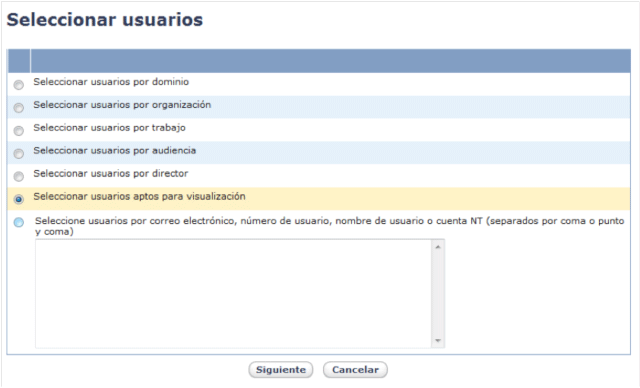
Task: Click the Cancelar button
Action: coord(355,370)
